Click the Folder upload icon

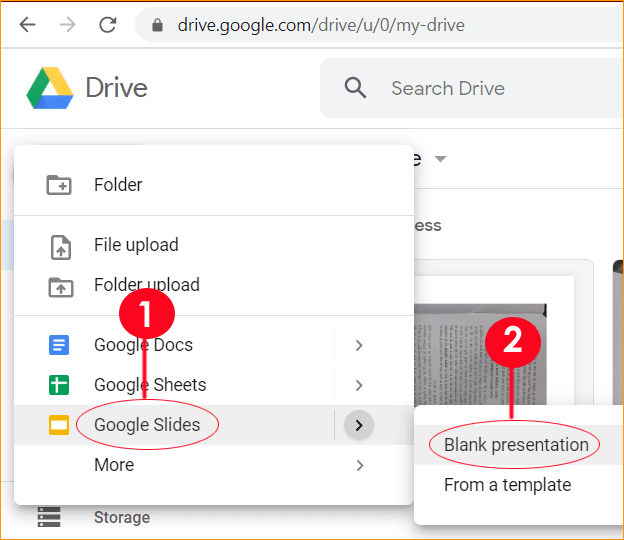(x=61, y=287)
